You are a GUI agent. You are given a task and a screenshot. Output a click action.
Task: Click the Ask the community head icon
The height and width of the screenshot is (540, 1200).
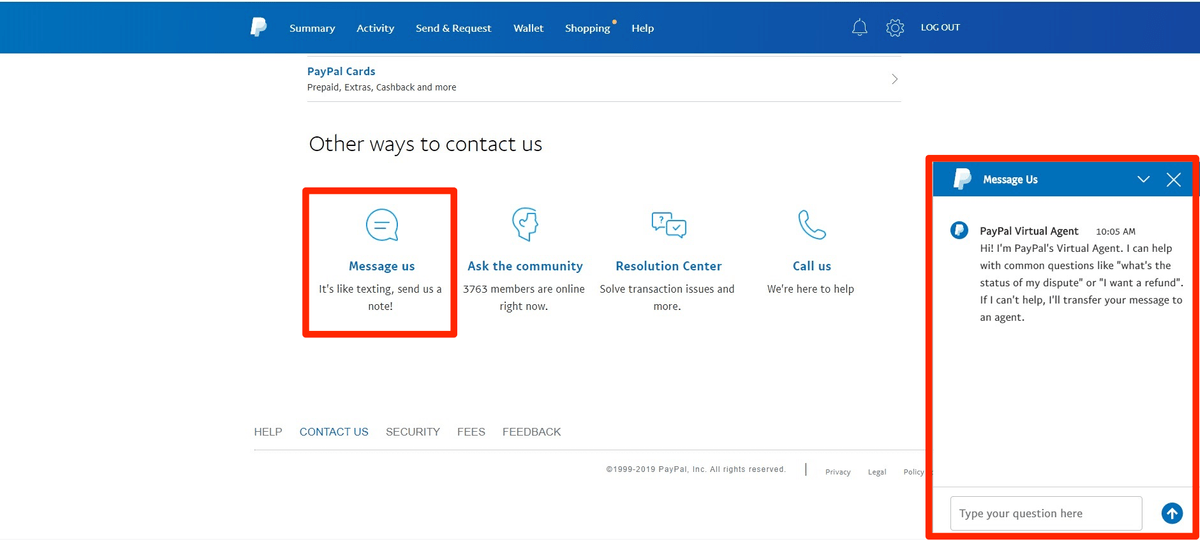(x=525, y=225)
